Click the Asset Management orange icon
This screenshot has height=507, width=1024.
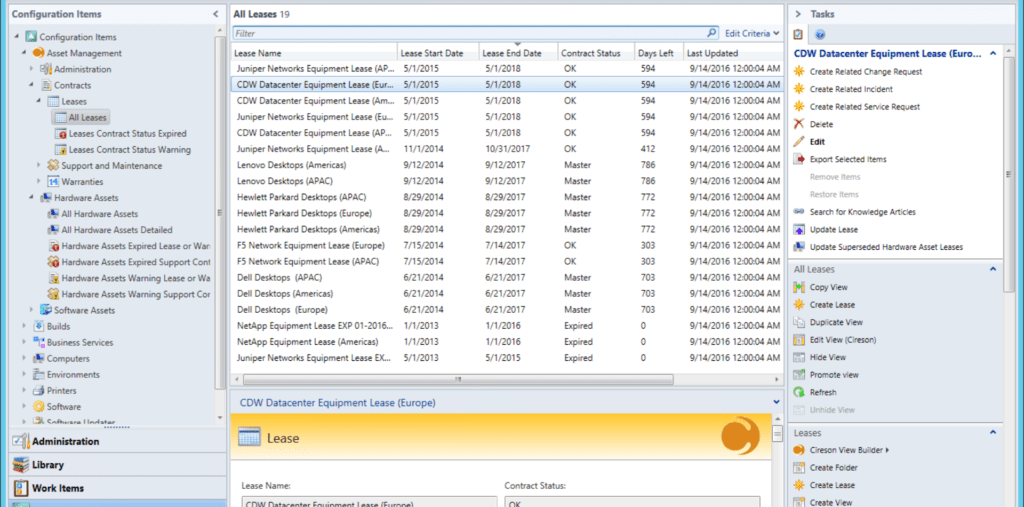coord(38,53)
